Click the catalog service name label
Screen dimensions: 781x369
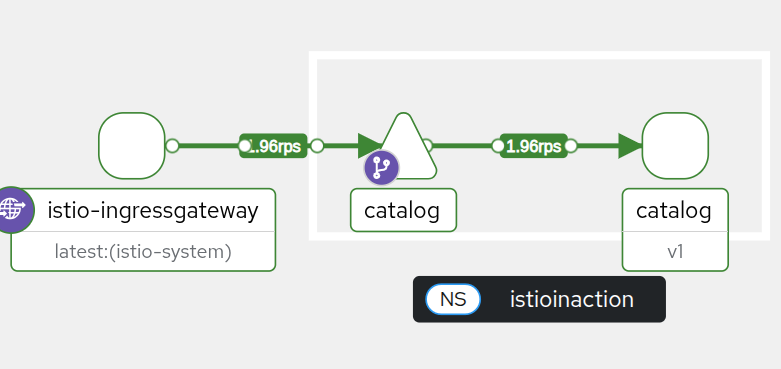[402, 210]
